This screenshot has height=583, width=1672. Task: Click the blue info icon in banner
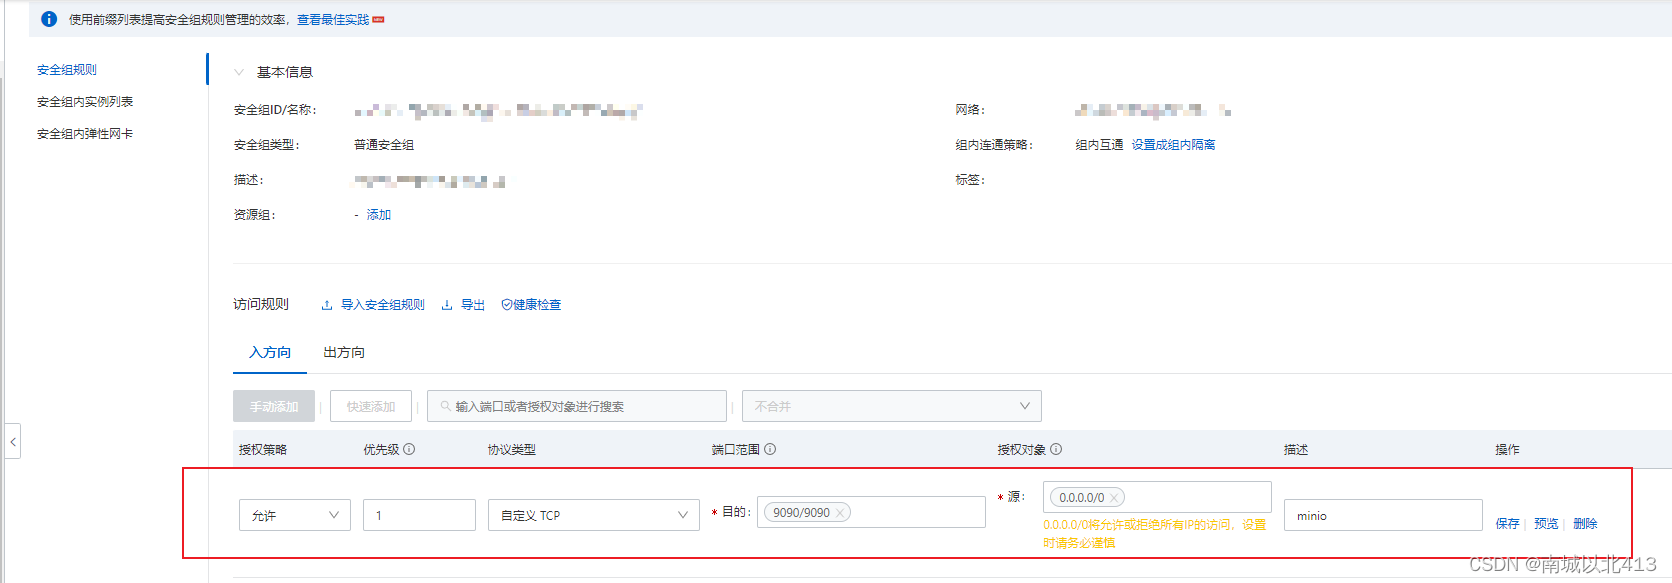pyautogui.click(x=49, y=19)
